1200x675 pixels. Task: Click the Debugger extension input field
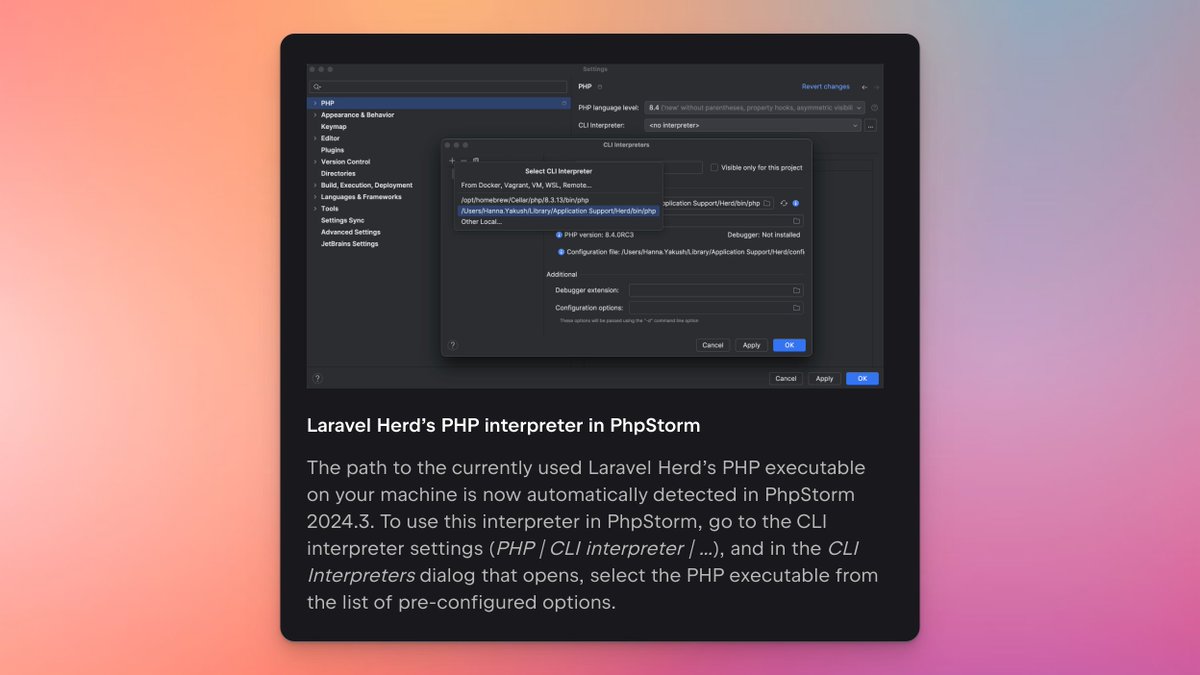[x=715, y=290]
